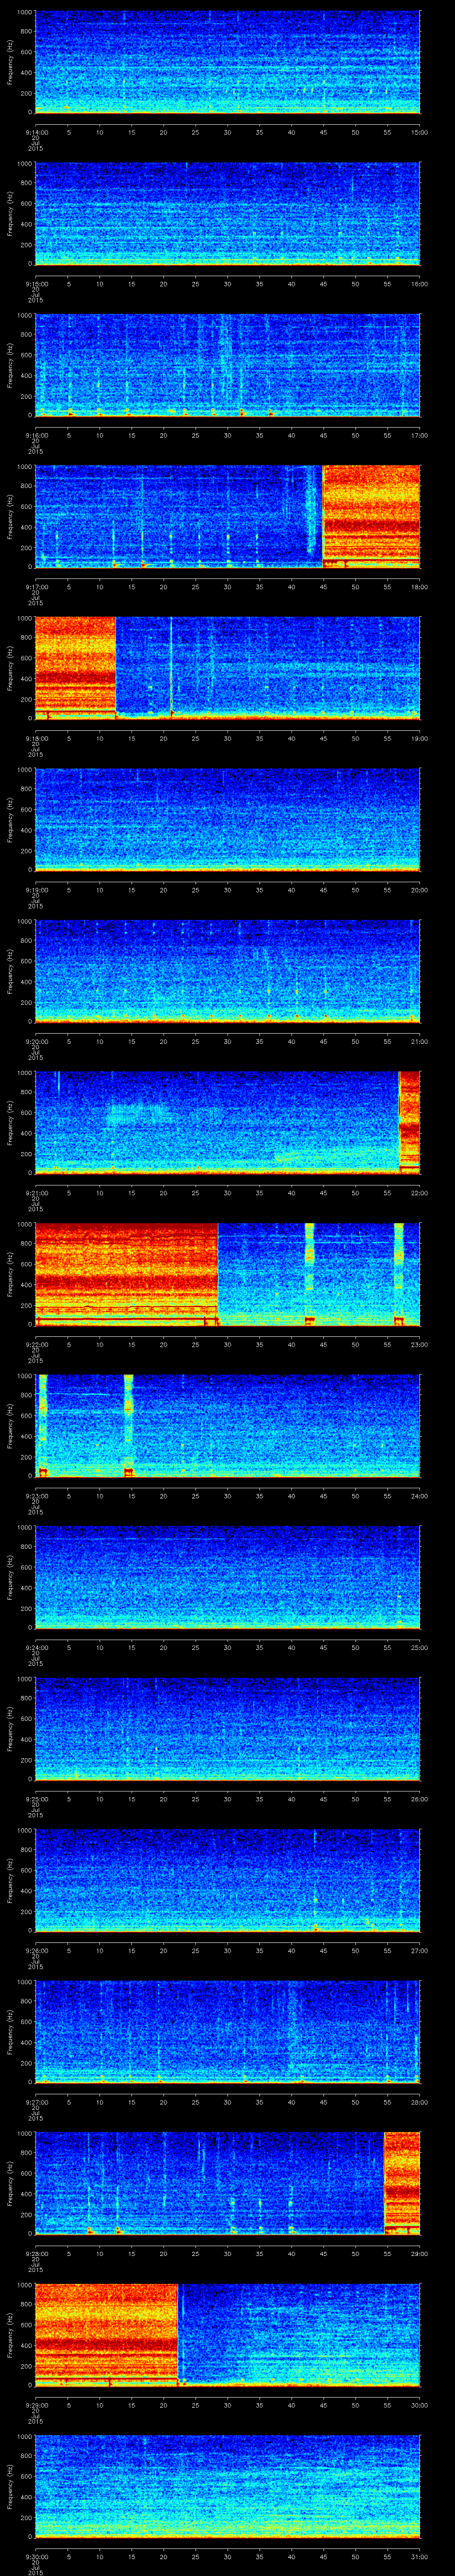Choose the spectrogram panel starting at 9:24:00
The height and width of the screenshot is (2576, 455).
pyautogui.click(x=228, y=1577)
